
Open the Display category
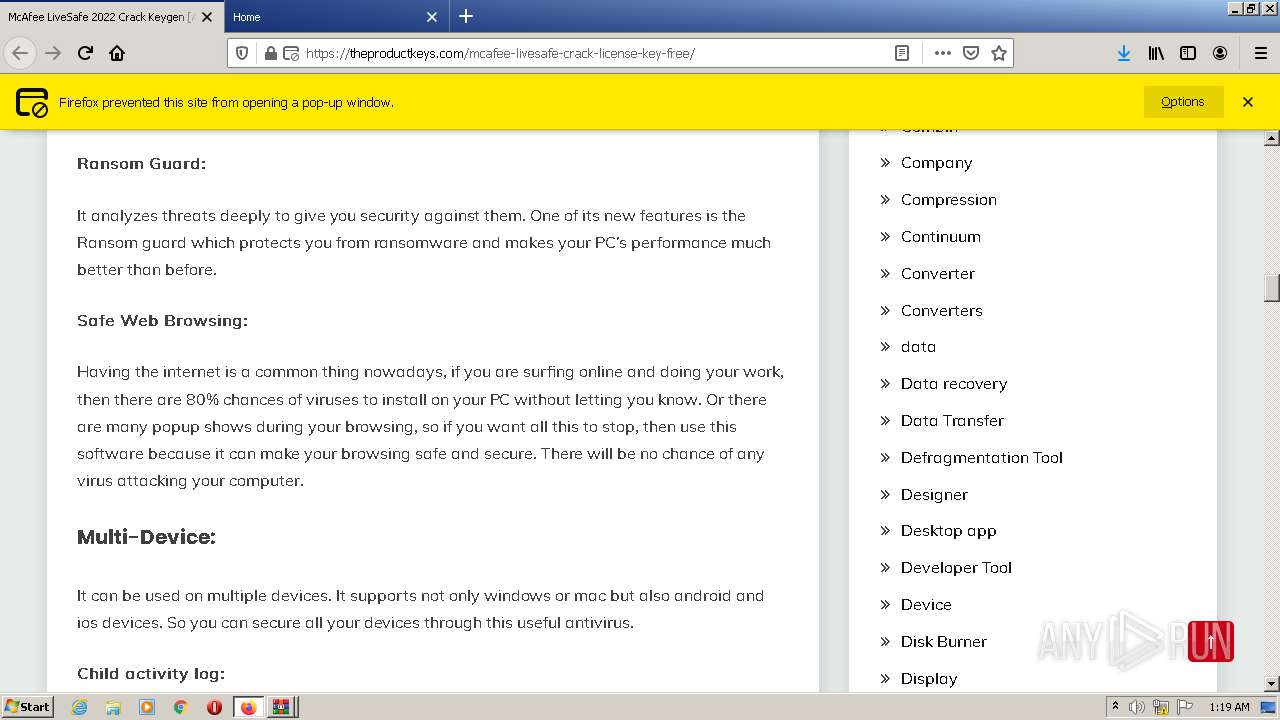929,679
